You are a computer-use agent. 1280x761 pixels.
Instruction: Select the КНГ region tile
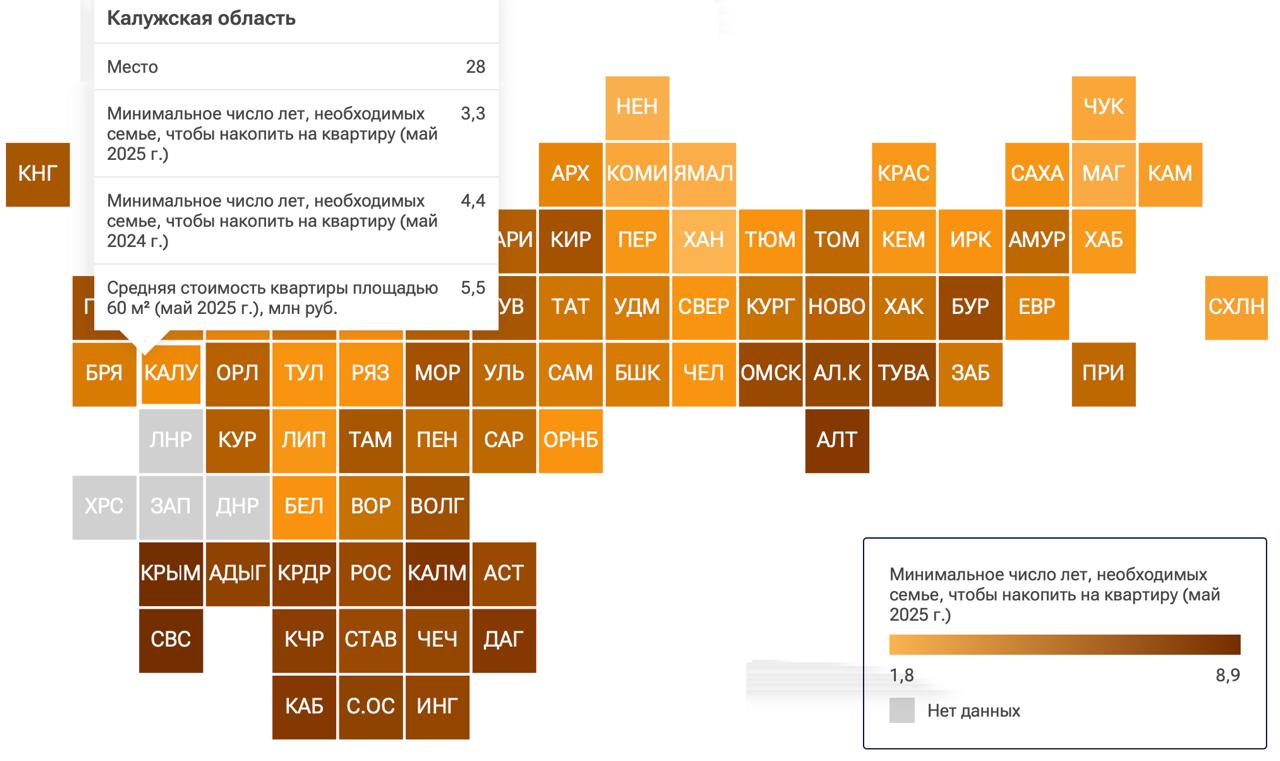pyautogui.click(x=38, y=174)
